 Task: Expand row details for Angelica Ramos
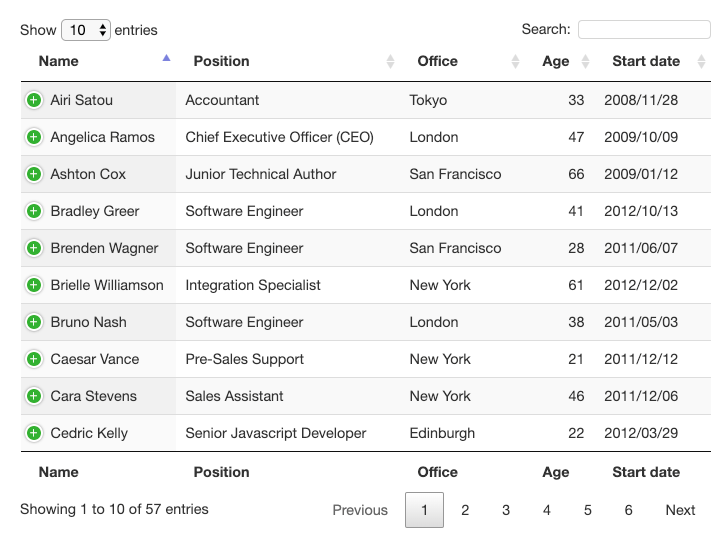coord(33,137)
